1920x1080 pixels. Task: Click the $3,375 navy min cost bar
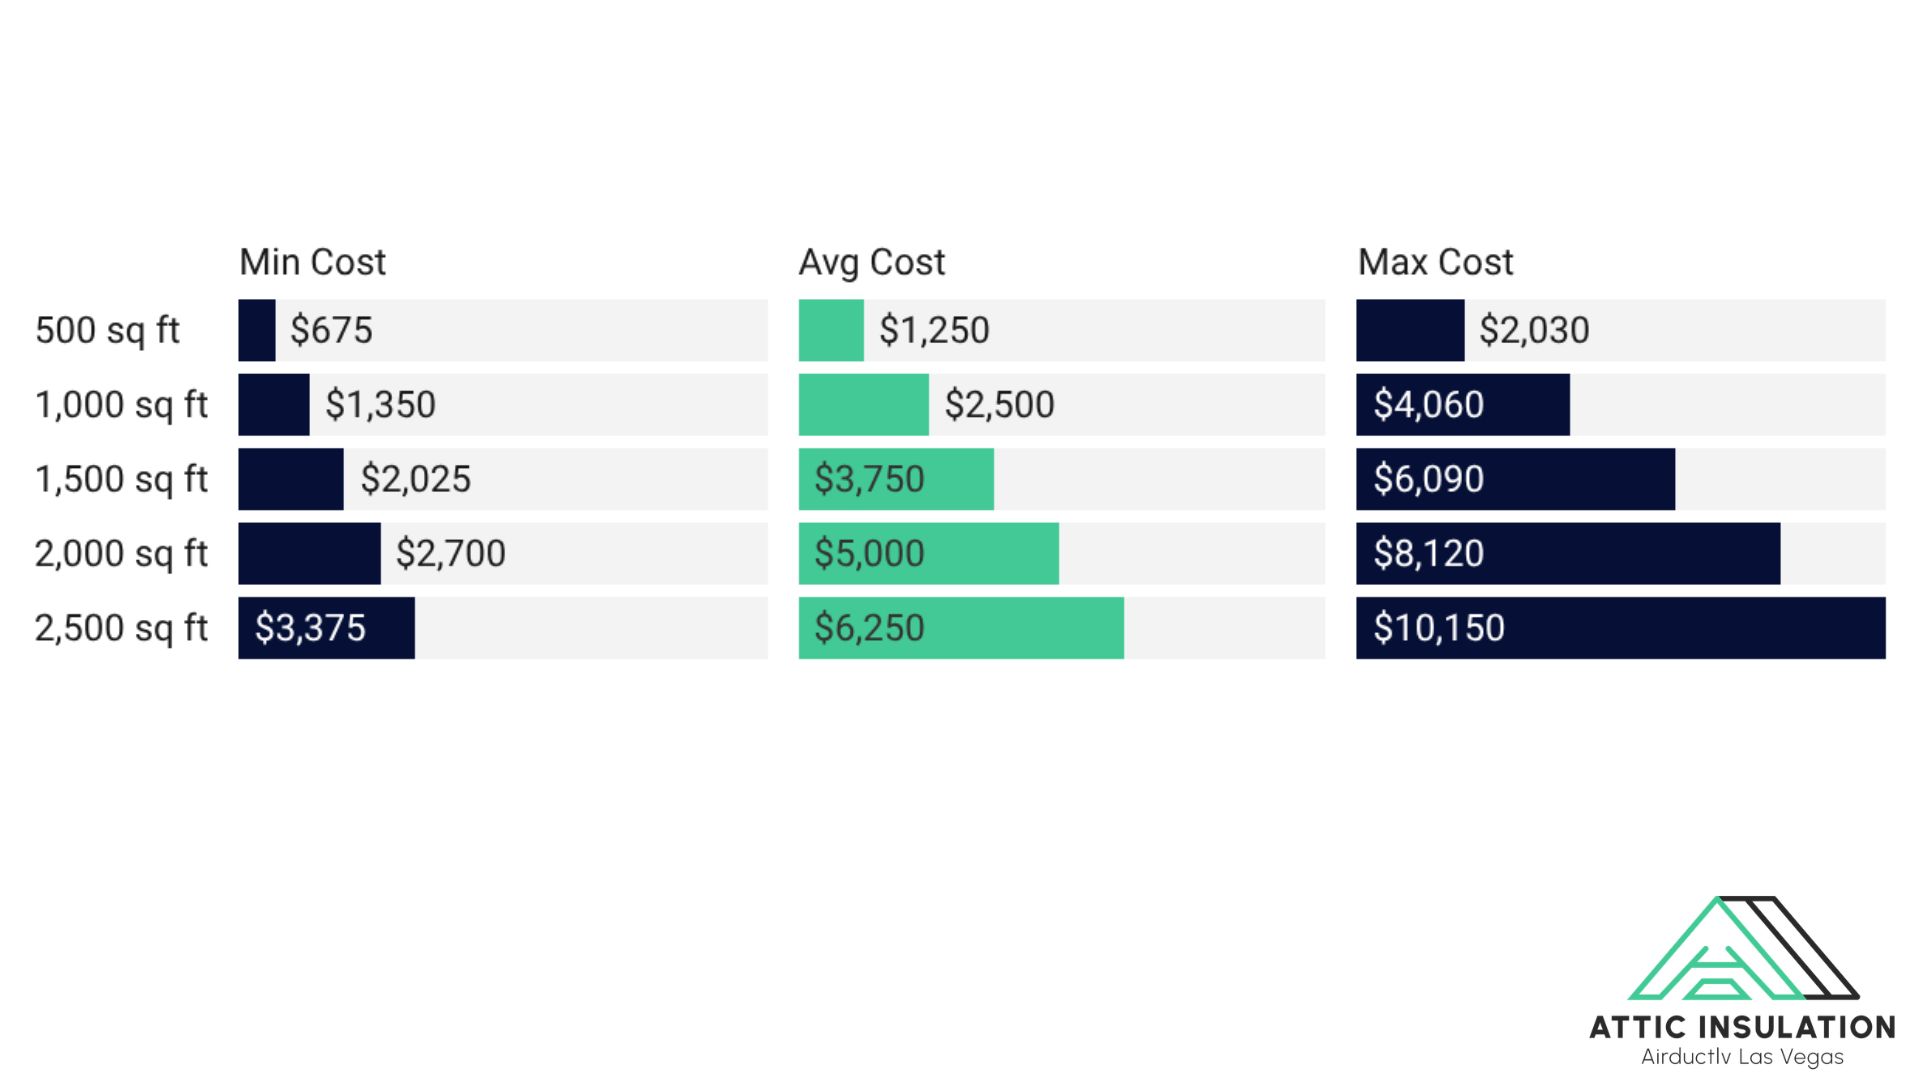(x=326, y=628)
